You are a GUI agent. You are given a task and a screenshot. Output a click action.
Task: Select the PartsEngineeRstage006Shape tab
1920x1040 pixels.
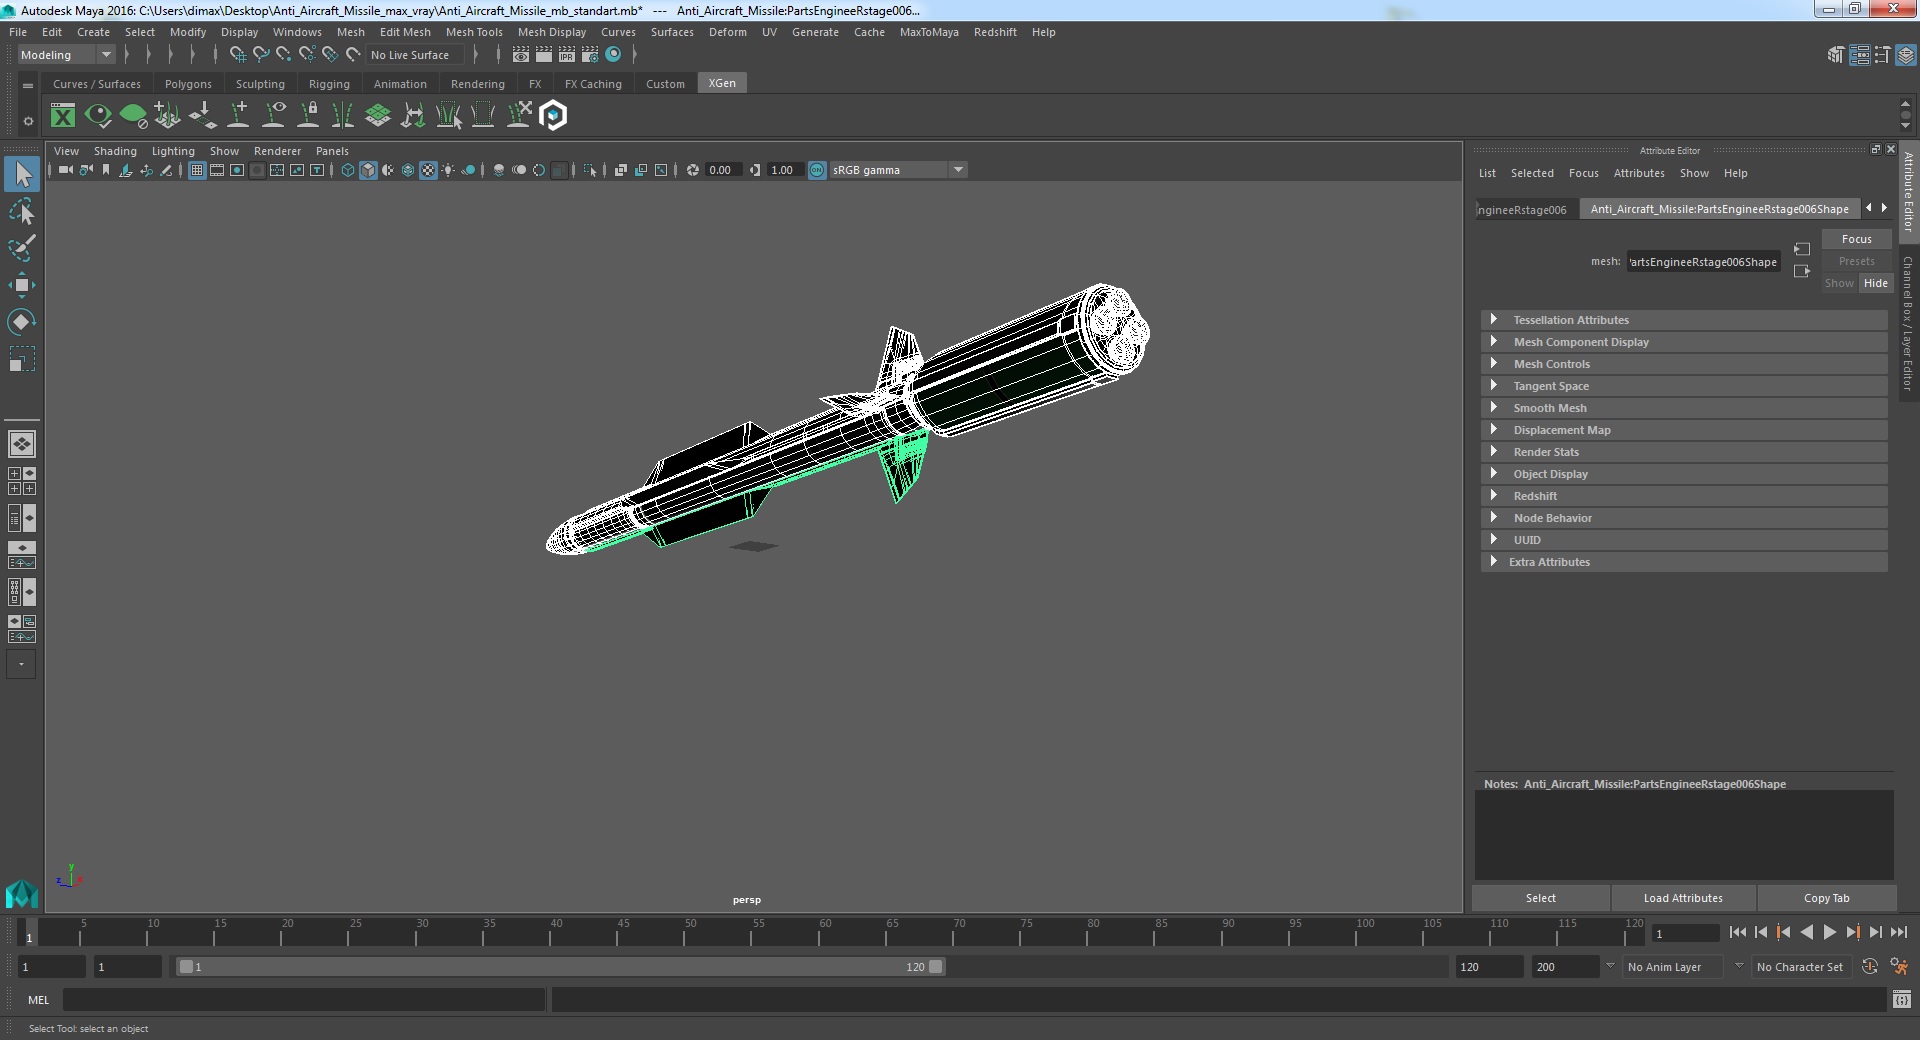point(1719,209)
